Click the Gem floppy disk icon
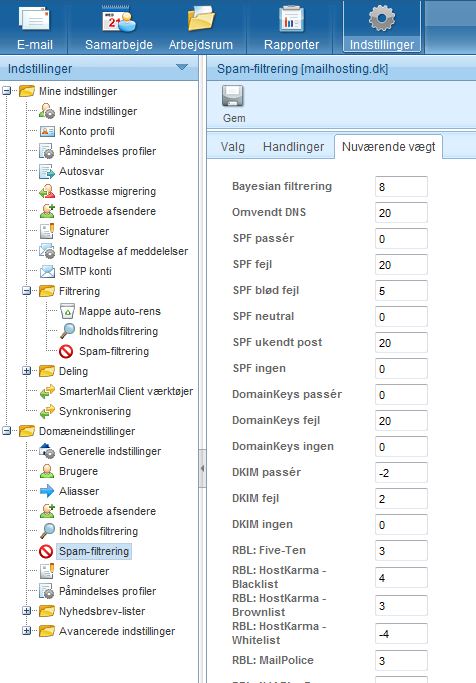Viewport: 476px width, 683px height. 233,96
